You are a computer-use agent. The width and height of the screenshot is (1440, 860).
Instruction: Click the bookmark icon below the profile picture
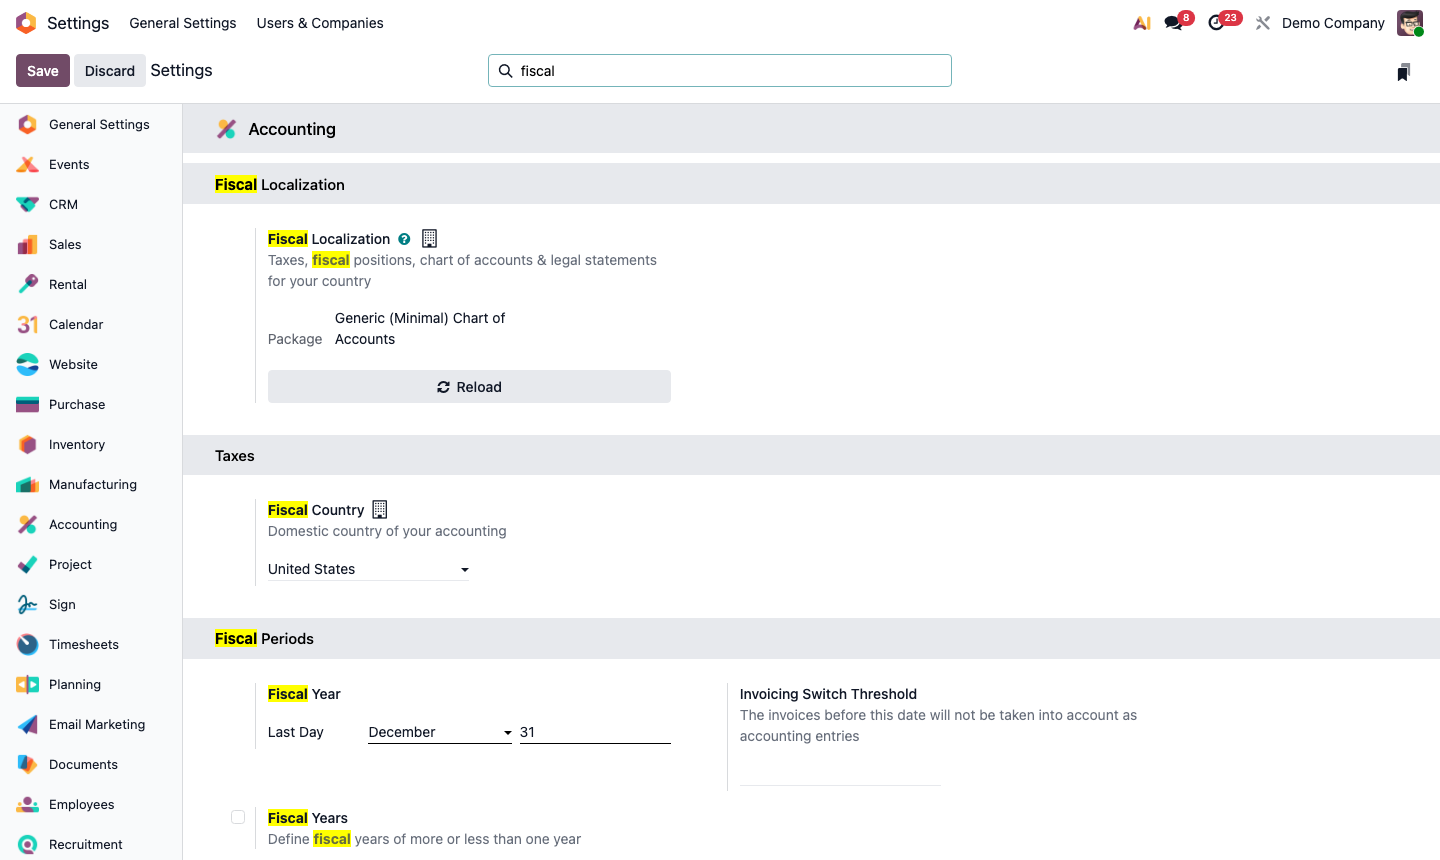coord(1403,71)
